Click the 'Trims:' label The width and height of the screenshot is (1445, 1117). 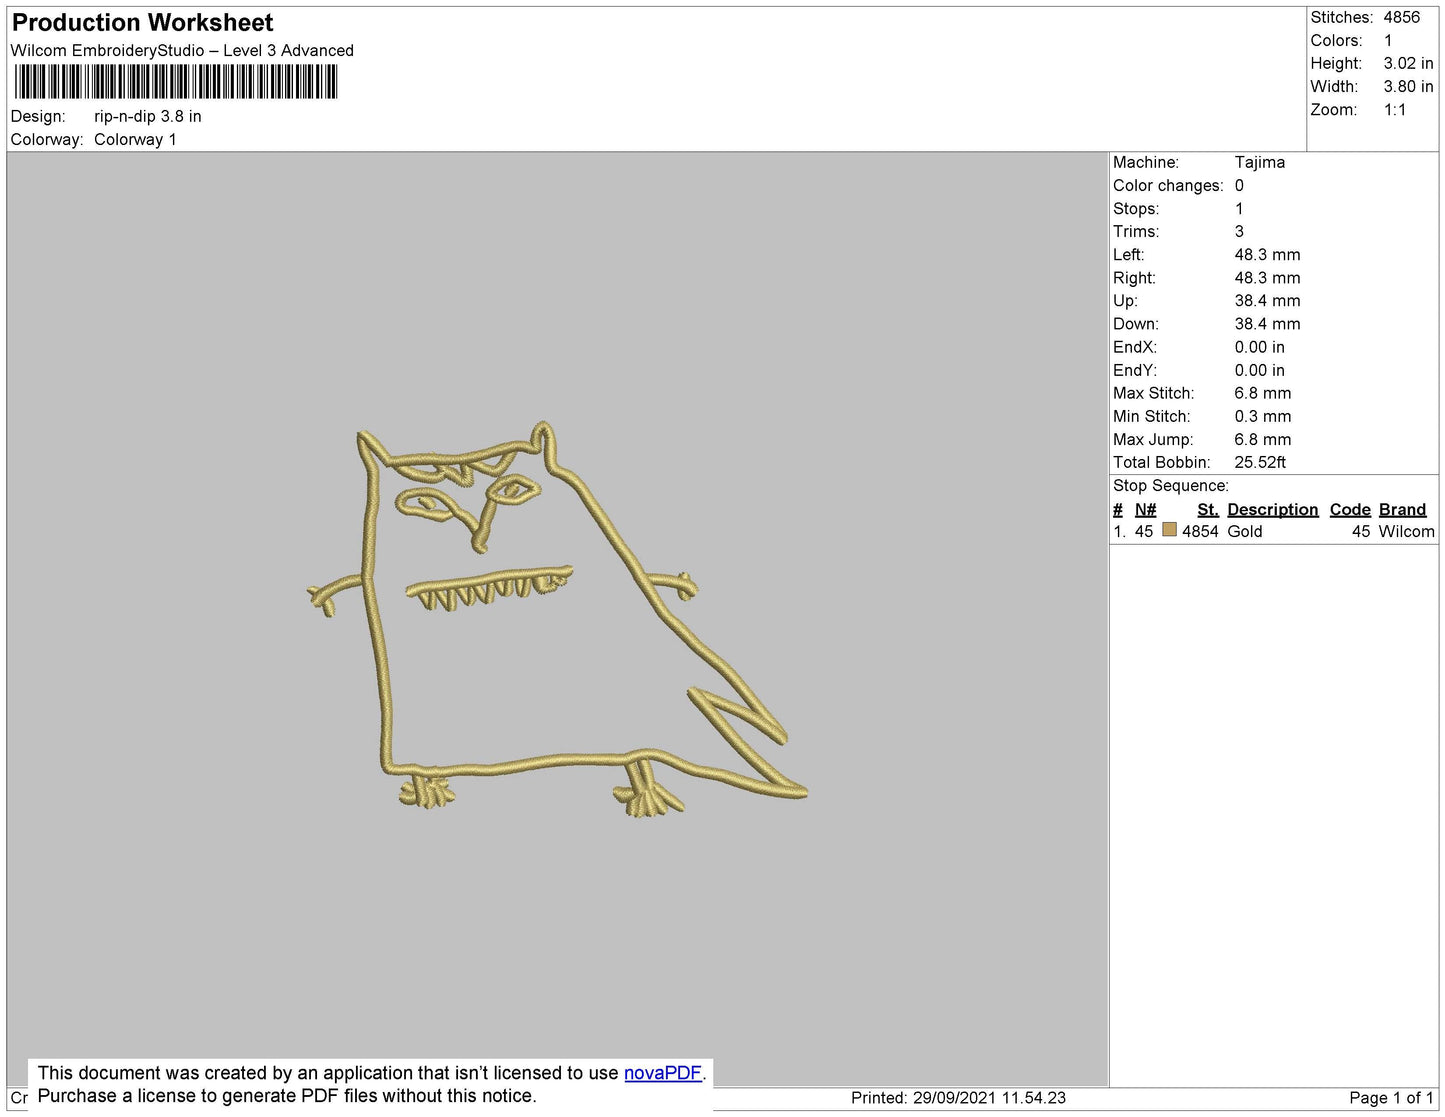coord(1136,231)
